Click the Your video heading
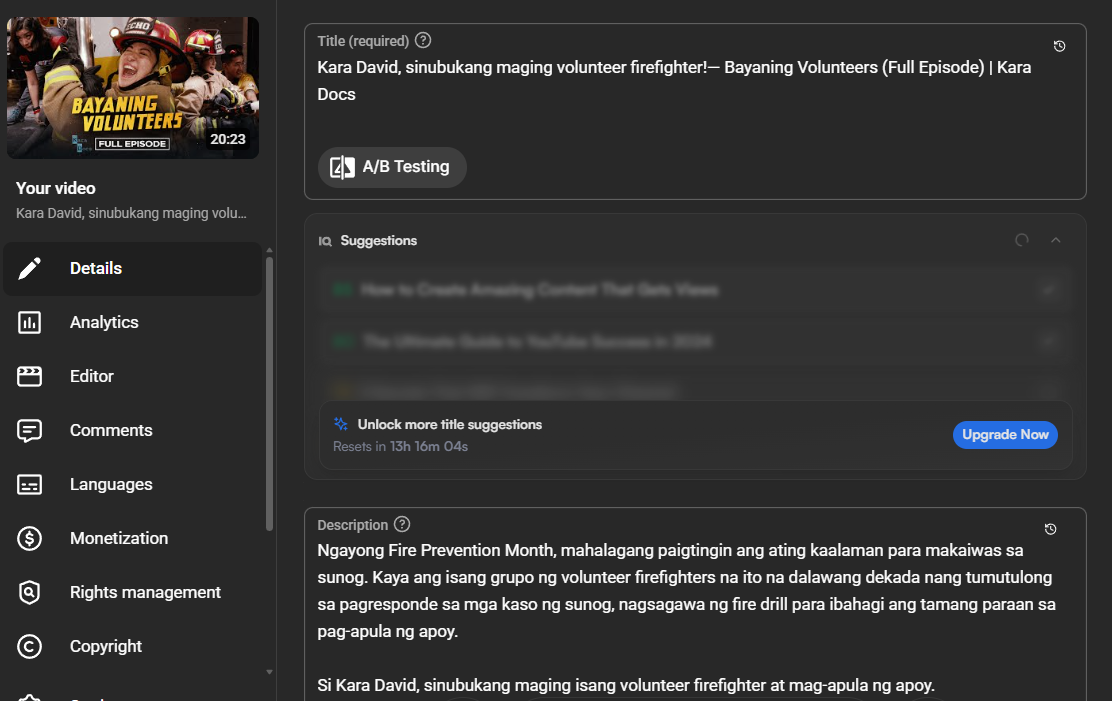 click(x=56, y=188)
